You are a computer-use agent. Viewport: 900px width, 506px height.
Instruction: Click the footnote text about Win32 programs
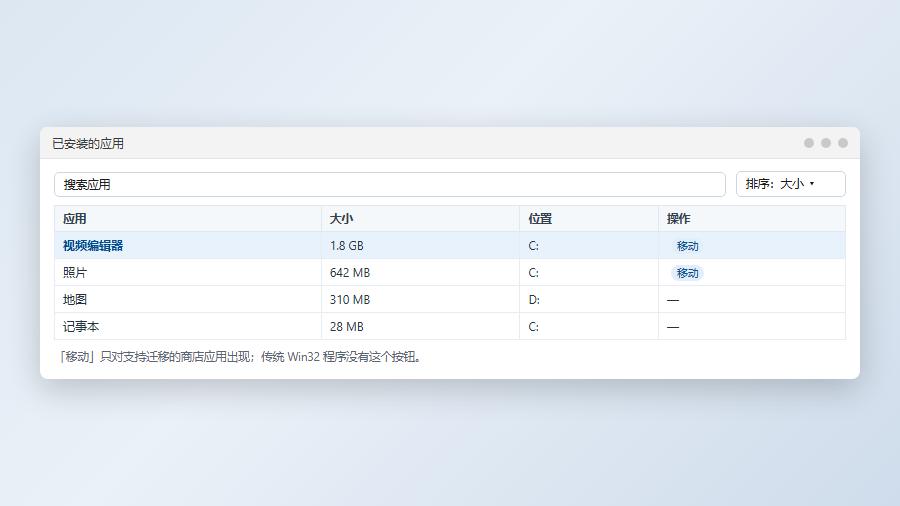pyautogui.click(x=242, y=357)
